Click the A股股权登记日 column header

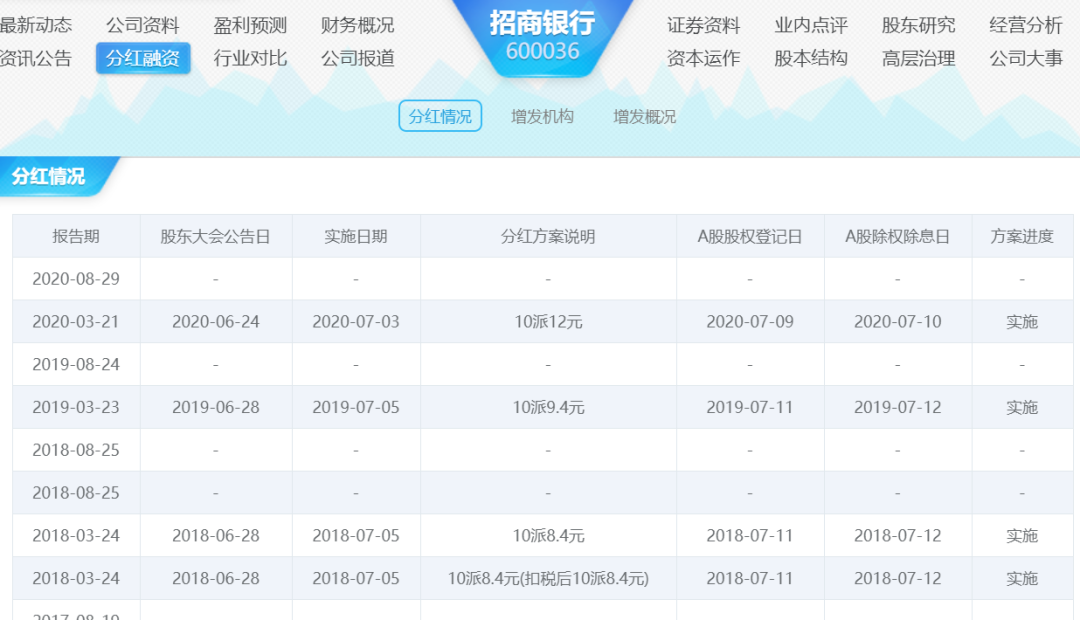(x=750, y=236)
